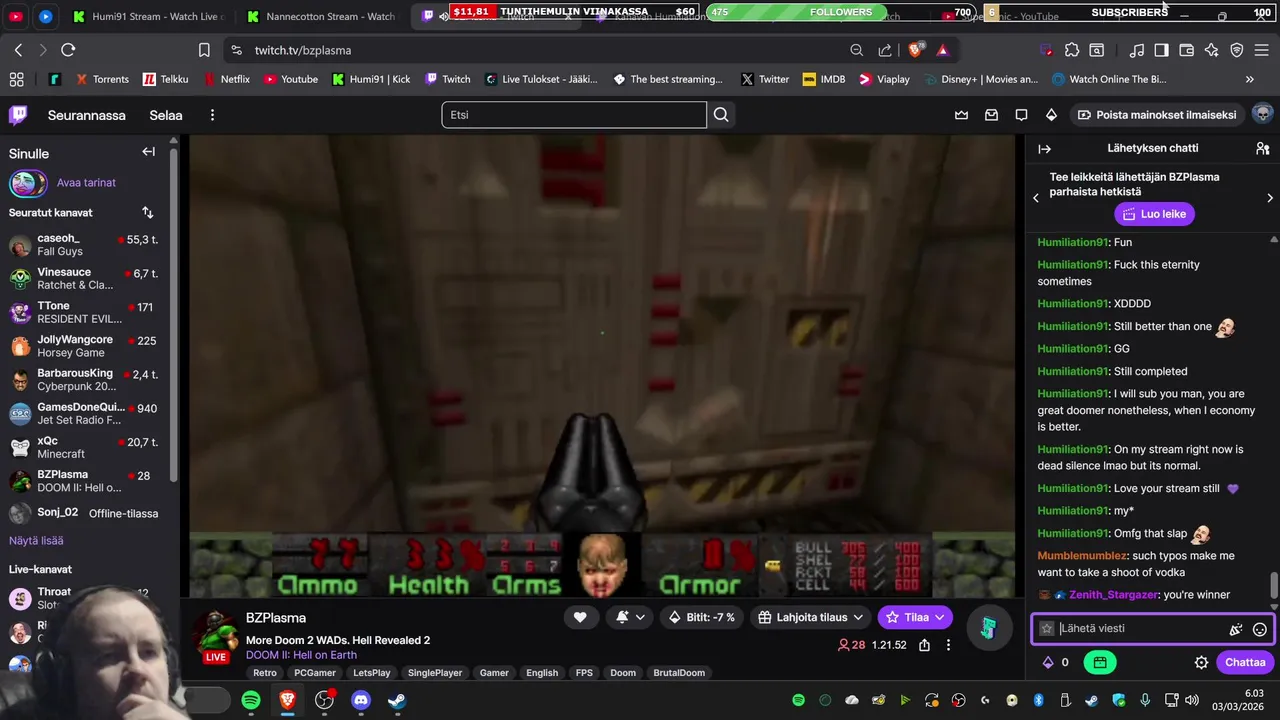Screen dimensions: 1280x720
Task: Show hidden bookmarks with double chevron
Action: (1250, 79)
